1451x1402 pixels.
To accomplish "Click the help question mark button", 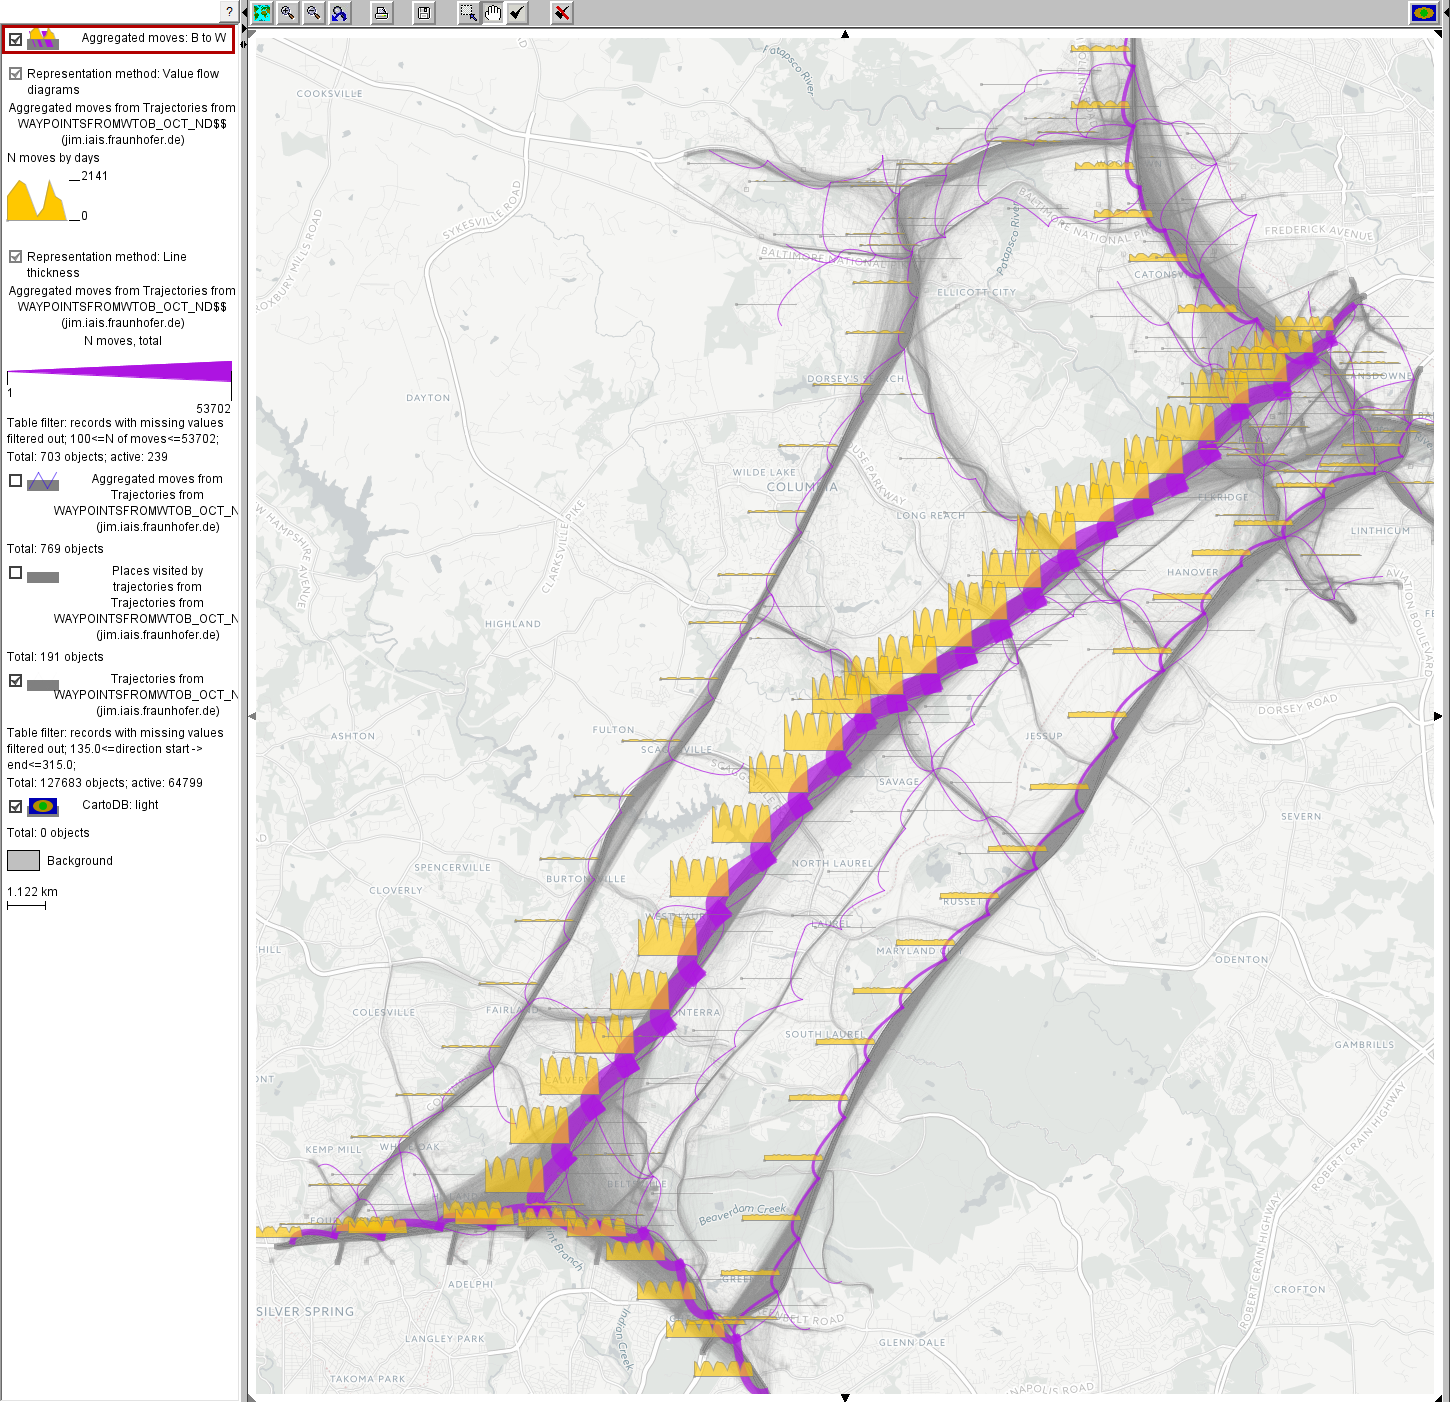I will [x=229, y=12].
